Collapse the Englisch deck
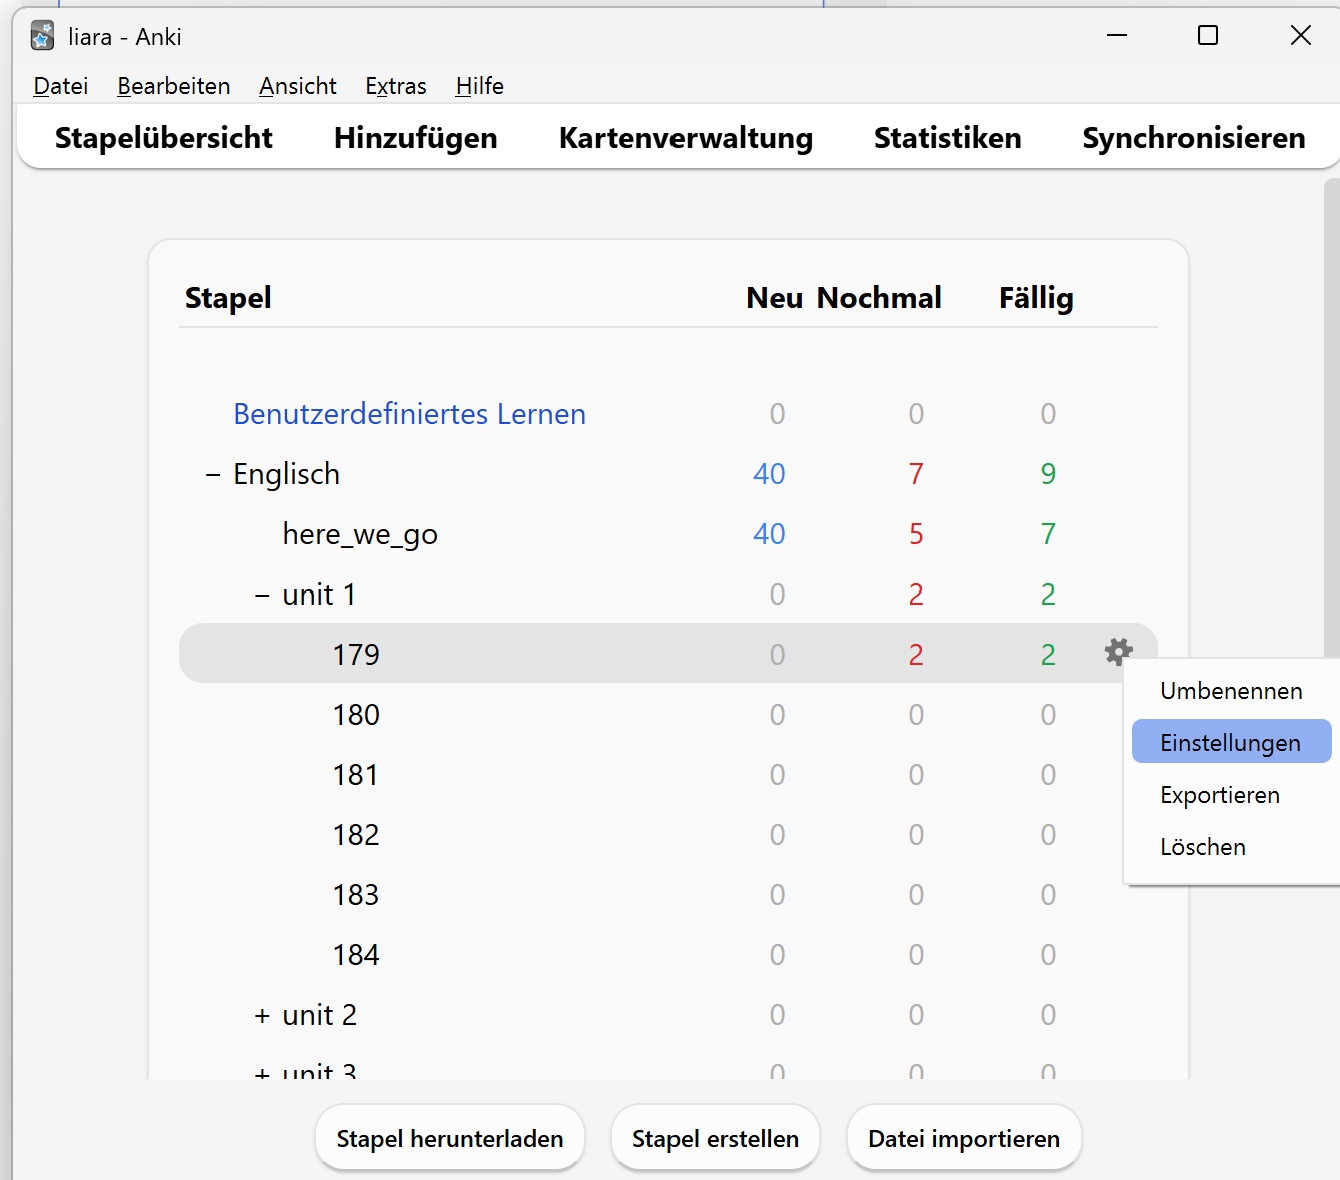1340x1180 pixels. (x=213, y=474)
